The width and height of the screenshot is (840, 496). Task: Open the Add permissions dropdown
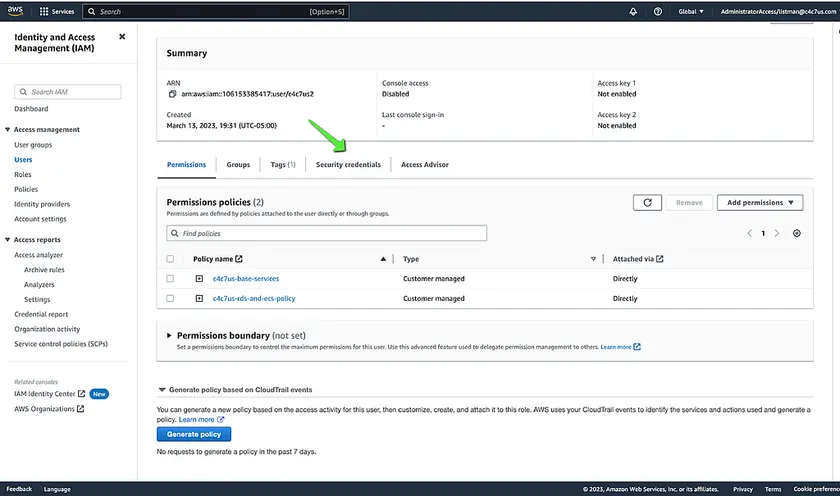[x=760, y=202]
